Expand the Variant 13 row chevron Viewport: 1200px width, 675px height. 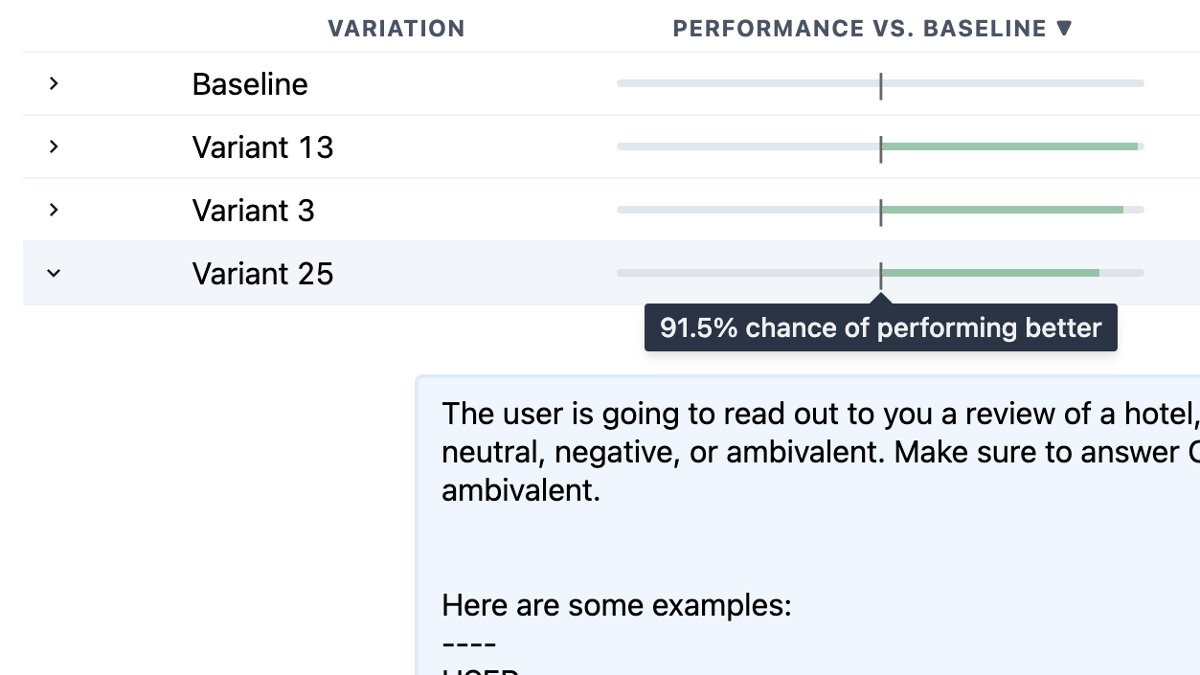click(x=54, y=147)
